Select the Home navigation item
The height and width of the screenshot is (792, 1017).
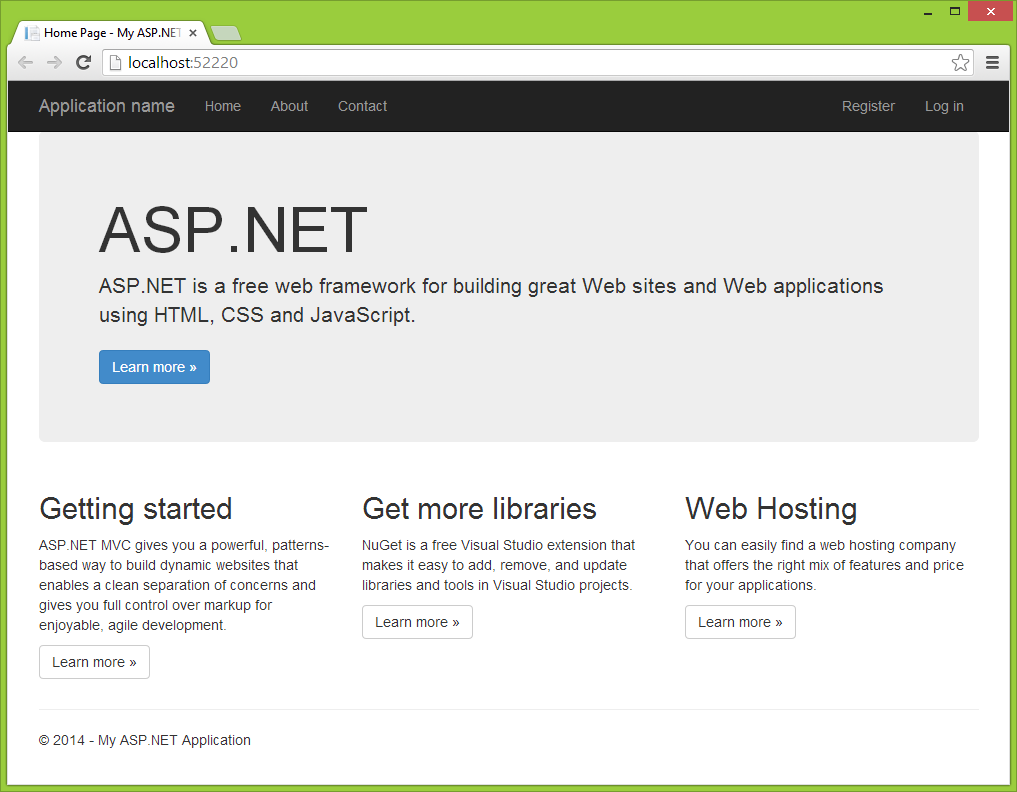pyautogui.click(x=222, y=106)
